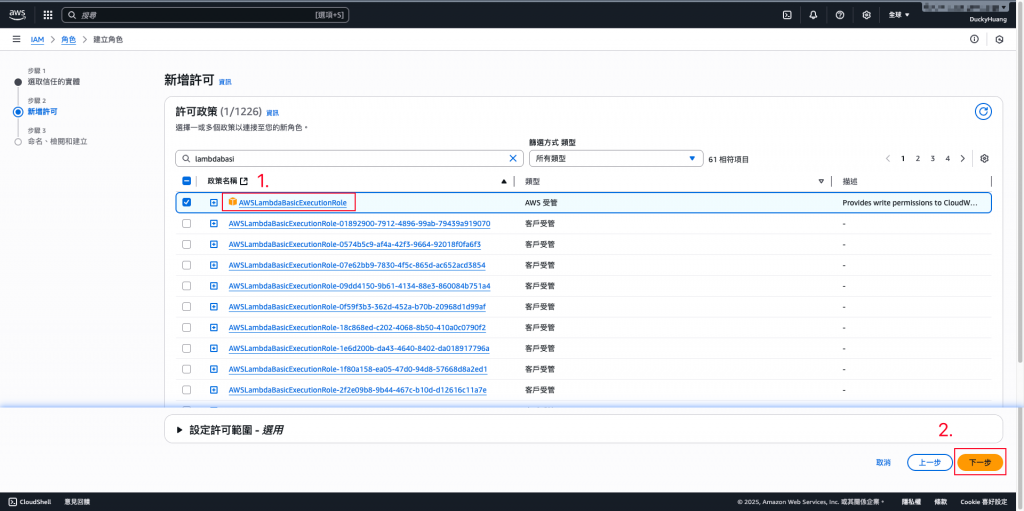Open info panel icon in breadcrumb bar
Screen dimensions: 1024x511
pyautogui.click(x=974, y=39)
